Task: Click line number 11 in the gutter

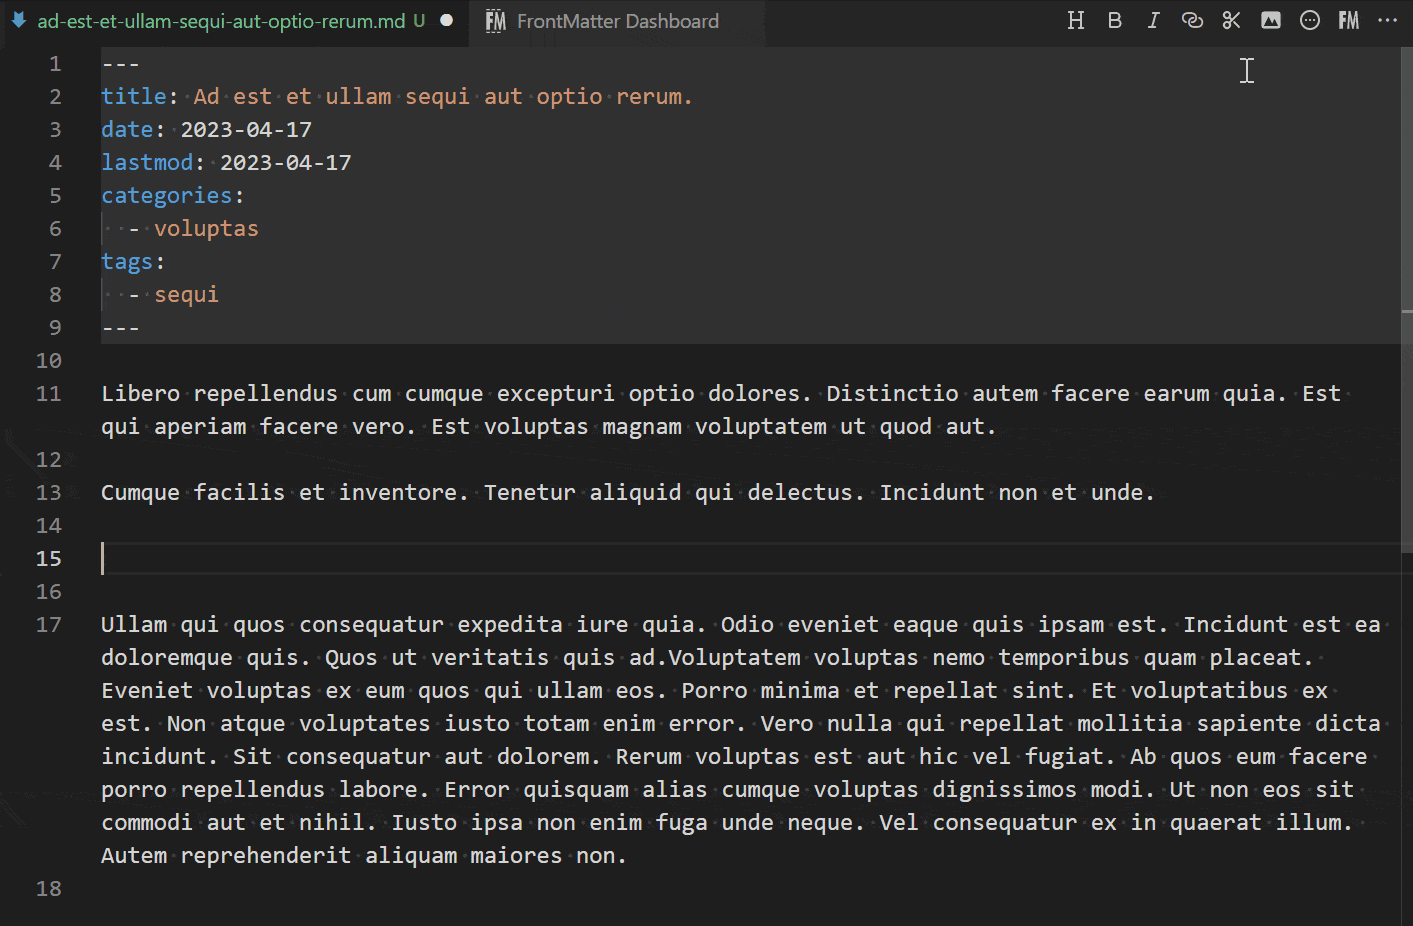Action: (x=49, y=394)
